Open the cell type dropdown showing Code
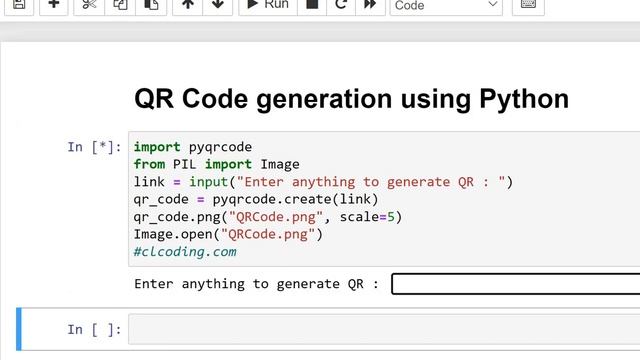The image size is (640, 360). tap(446, 5)
